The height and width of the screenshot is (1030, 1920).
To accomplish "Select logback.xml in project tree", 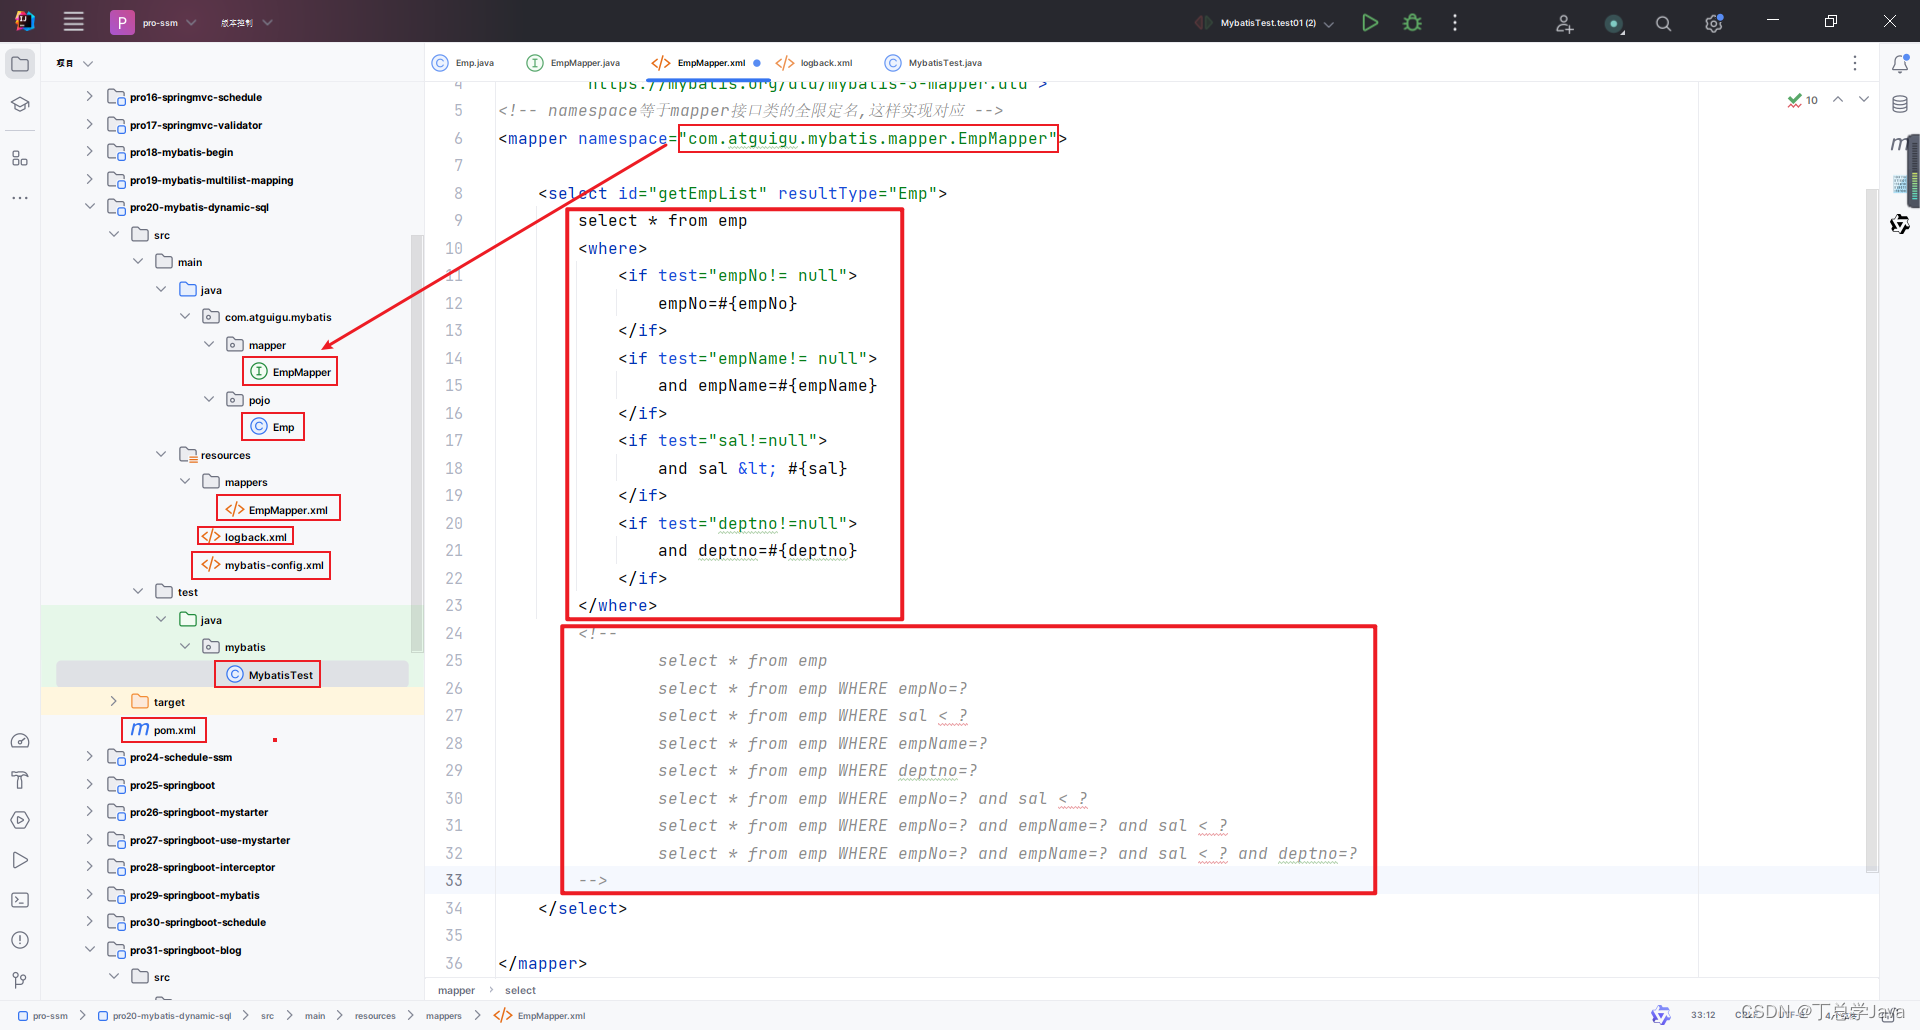I will (x=245, y=537).
